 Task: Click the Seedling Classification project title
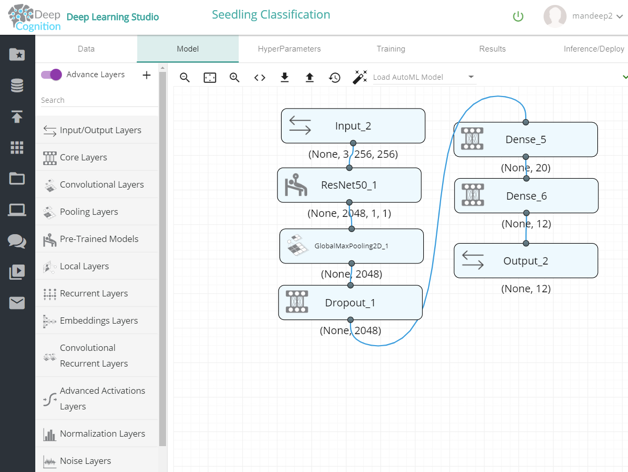click(271, 15)
